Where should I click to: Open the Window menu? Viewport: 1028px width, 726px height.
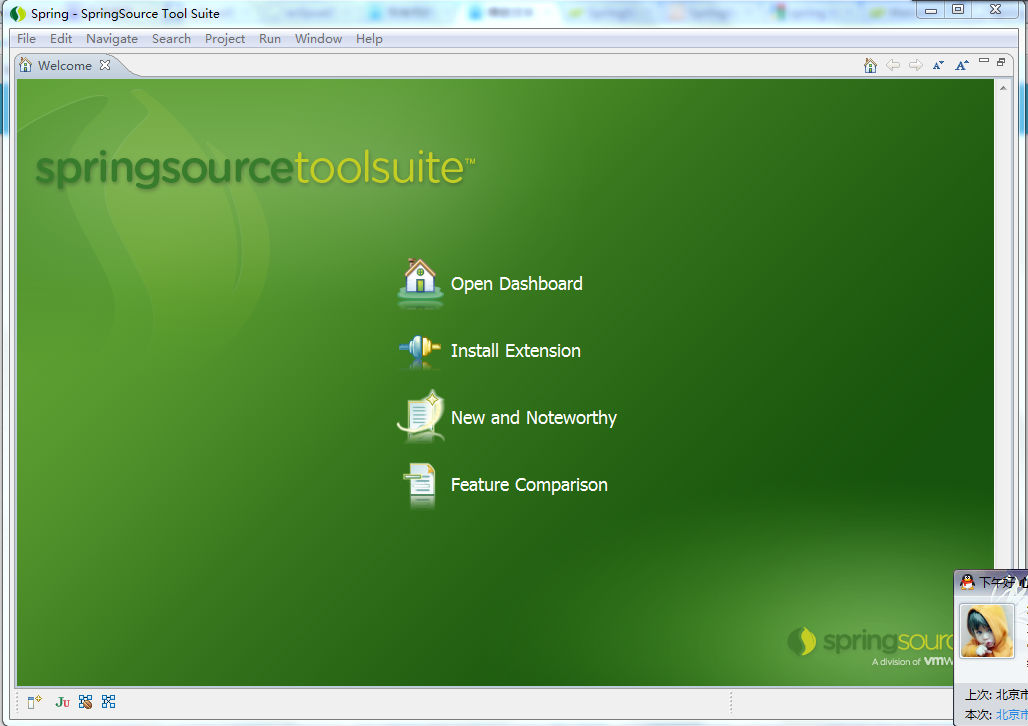(318, 39)
